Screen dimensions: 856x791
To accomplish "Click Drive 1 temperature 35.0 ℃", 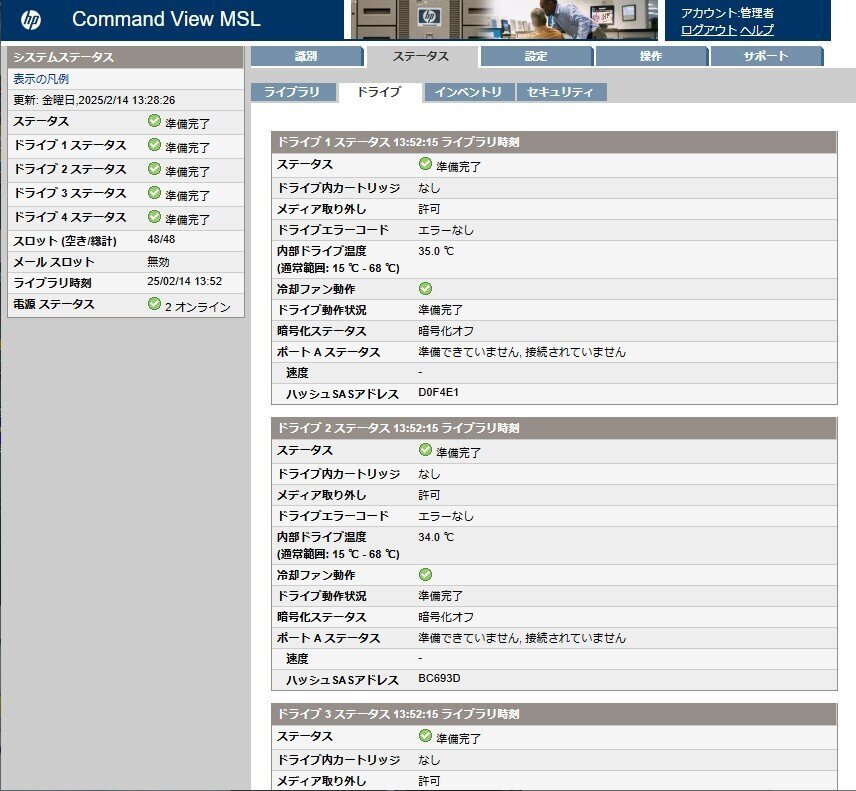I will point(436,251).
